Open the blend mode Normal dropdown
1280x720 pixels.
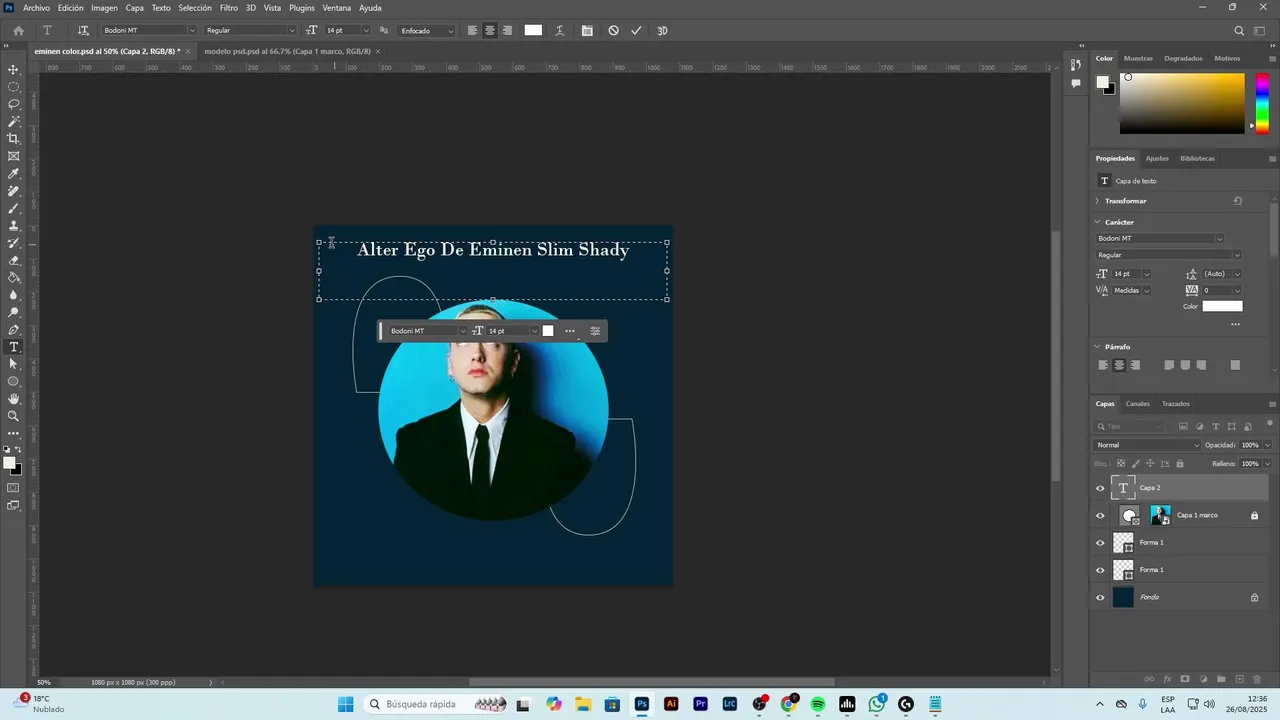[x=1147, y=445]
